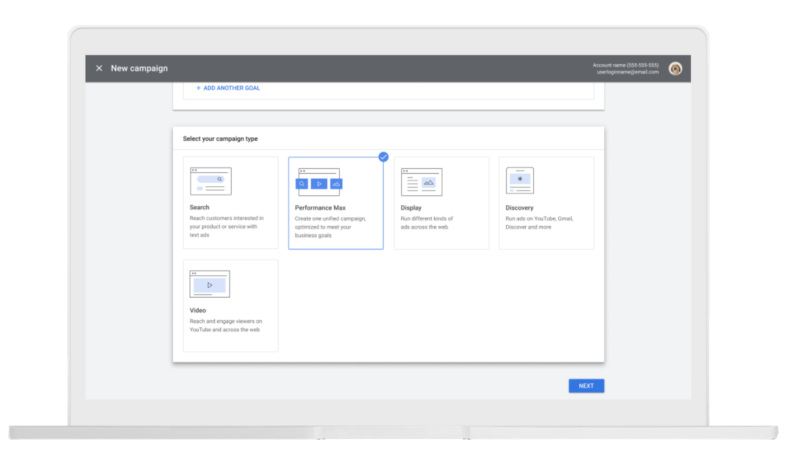This screenshot has width=801, height=470.
Task: Select the Video campaign illustration icon
Action: pyautogui.click(x=209, y=284)
